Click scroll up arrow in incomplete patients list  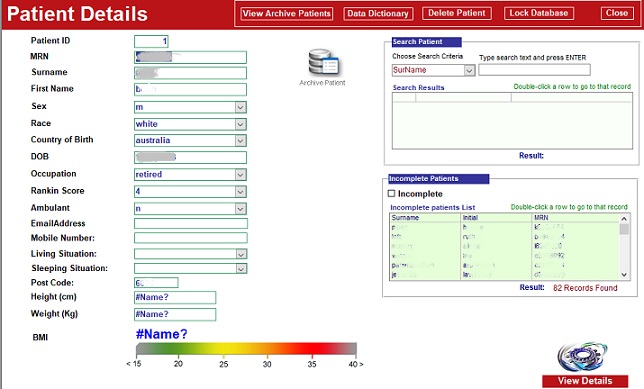[x=624, y=219]
